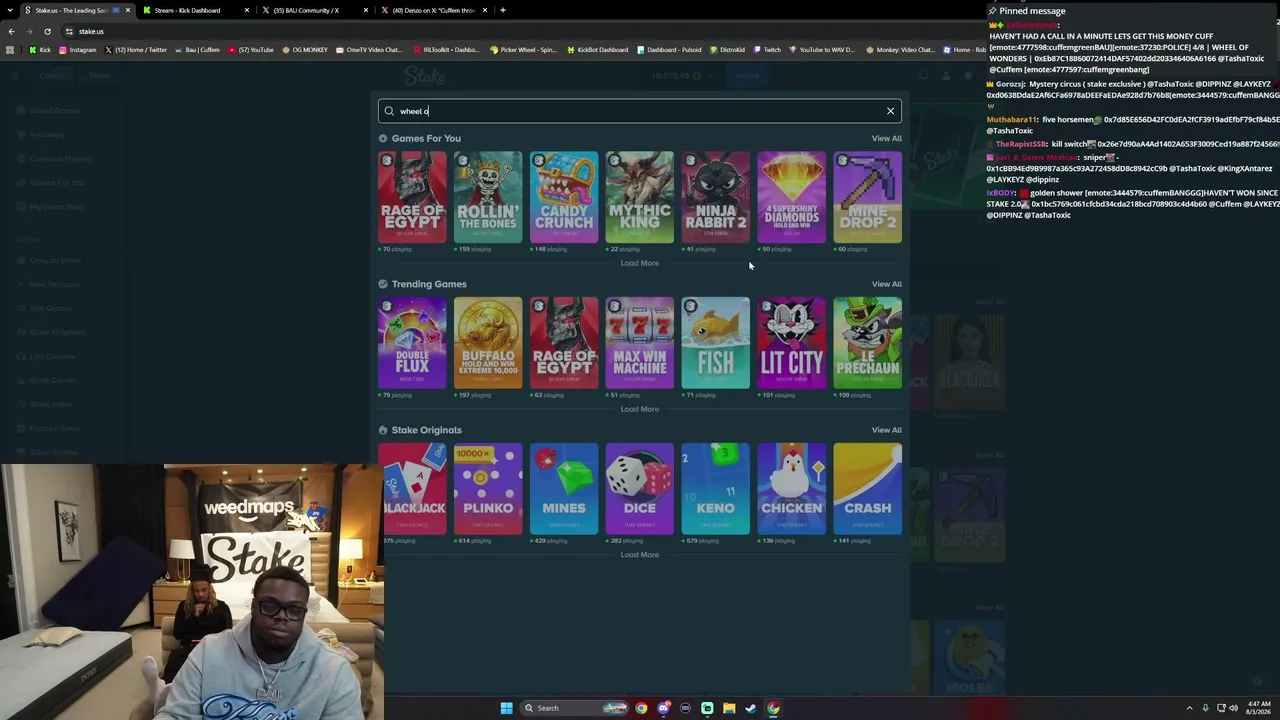The height and width of the screenshot is (720, 1280).
Task: Select the Mythic King game thumbnail
Action: click(640, 197)
